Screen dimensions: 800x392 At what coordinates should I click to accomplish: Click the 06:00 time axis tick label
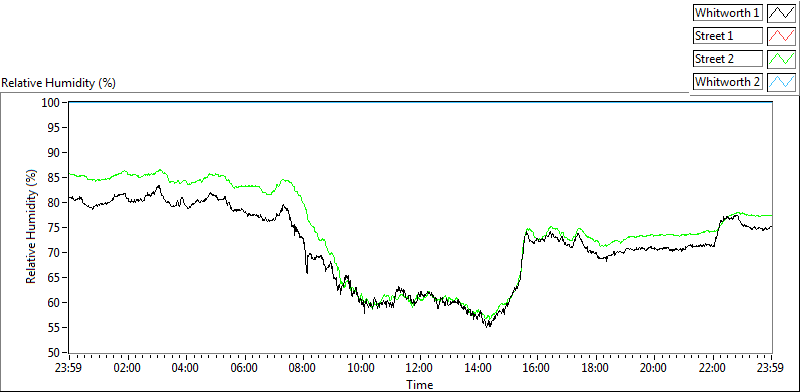(245, 368)
